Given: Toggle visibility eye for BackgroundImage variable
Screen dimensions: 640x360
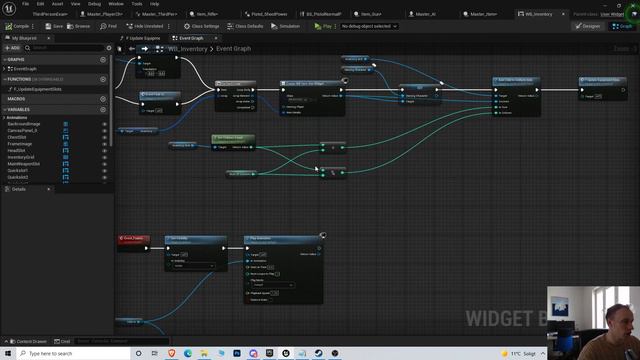Looking at the screenshot, I should click(x=104, y=124).
